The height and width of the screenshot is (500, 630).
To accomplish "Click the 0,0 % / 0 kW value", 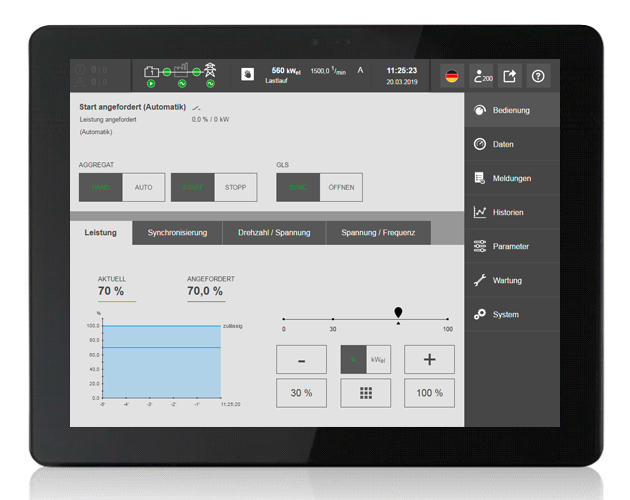I will click(211, 119).
